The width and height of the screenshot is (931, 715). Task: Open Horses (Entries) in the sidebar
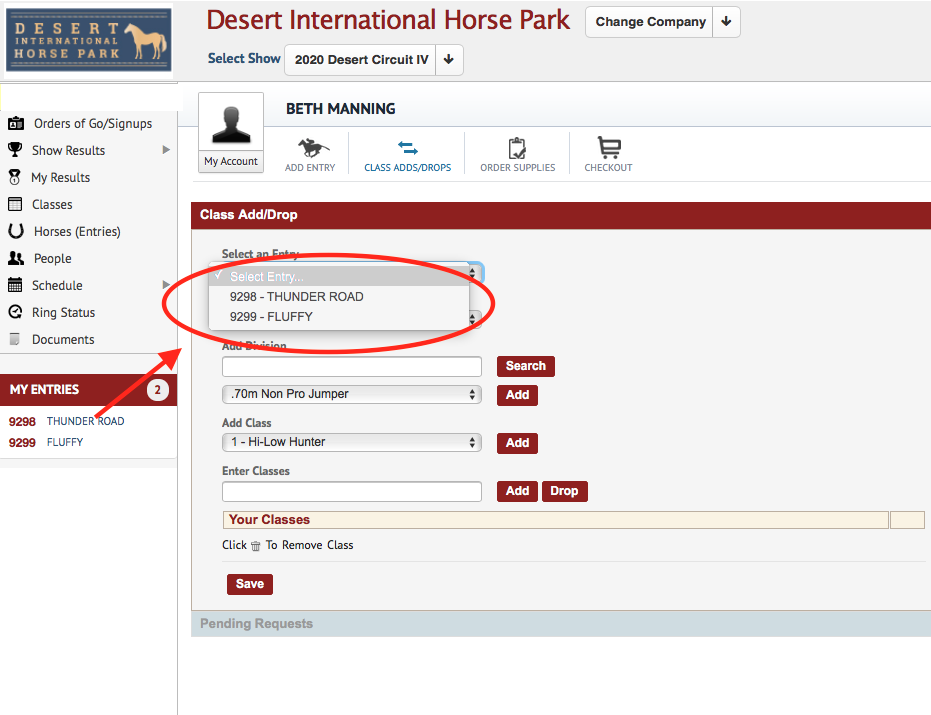pos(77,232)
